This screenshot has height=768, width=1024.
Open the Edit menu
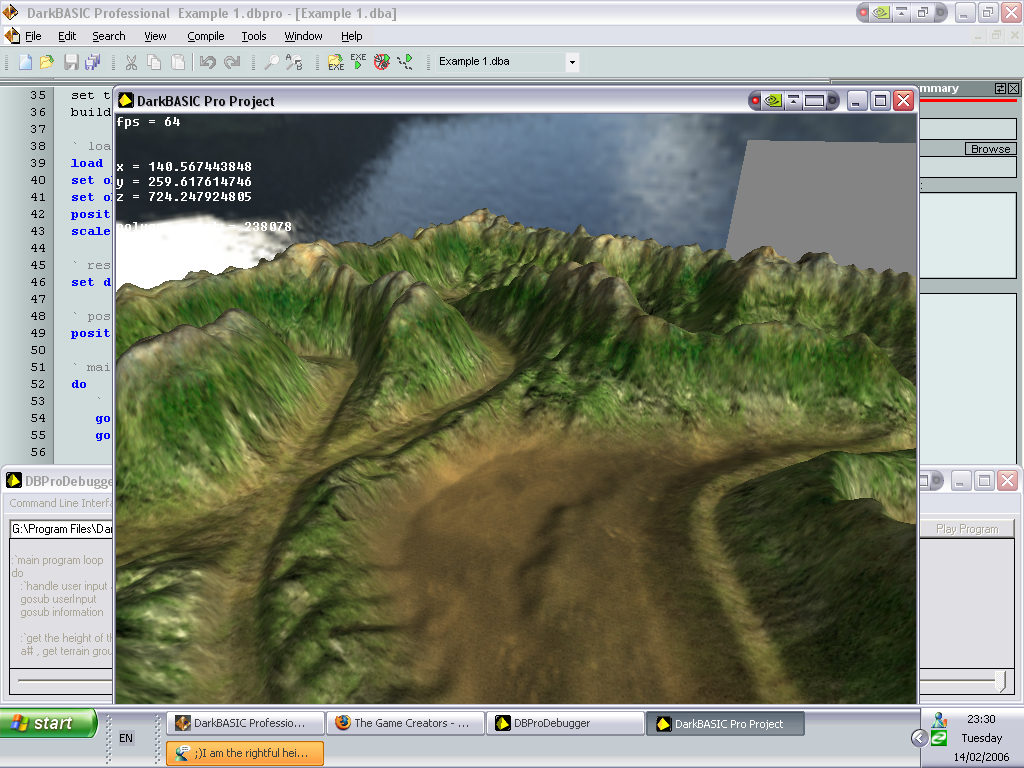pyautogui.click(x=67, y=36)
